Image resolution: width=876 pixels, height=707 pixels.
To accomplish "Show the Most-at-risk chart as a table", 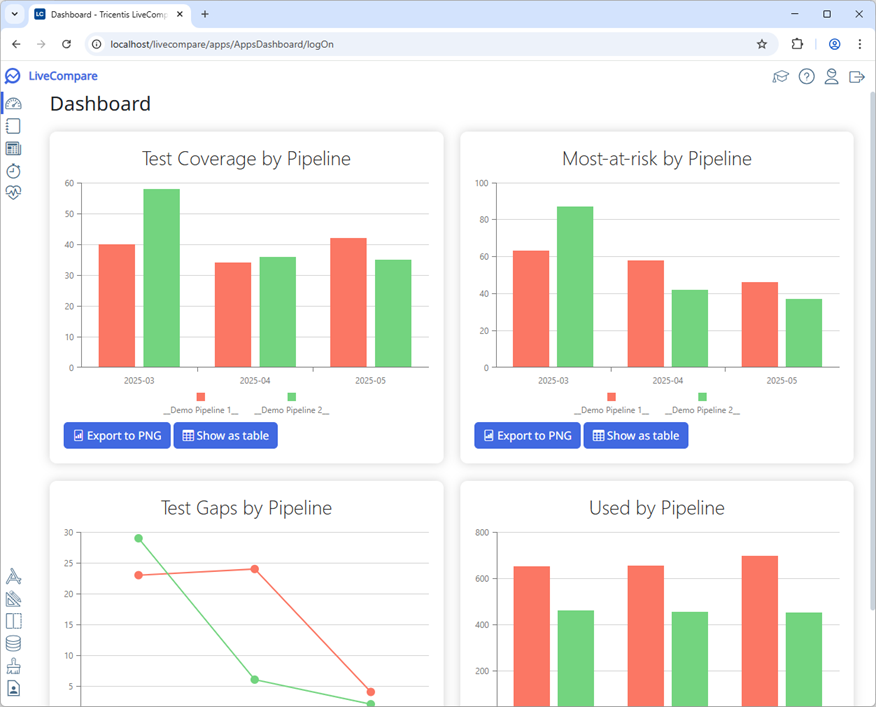I will 635,435.
